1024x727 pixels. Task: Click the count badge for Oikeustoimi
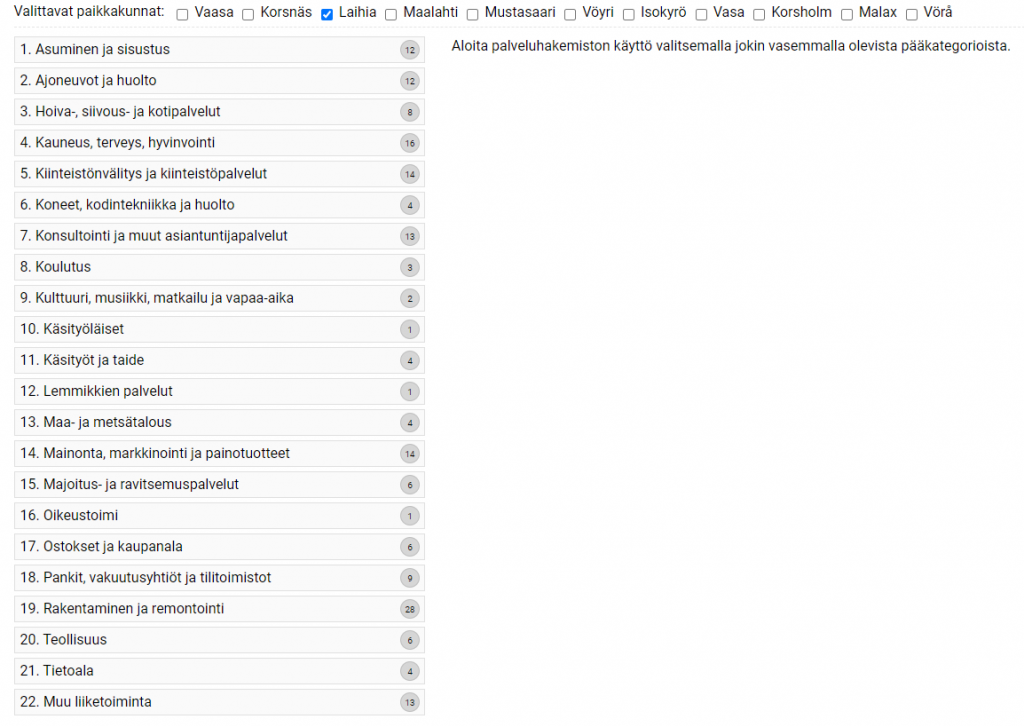409,516
